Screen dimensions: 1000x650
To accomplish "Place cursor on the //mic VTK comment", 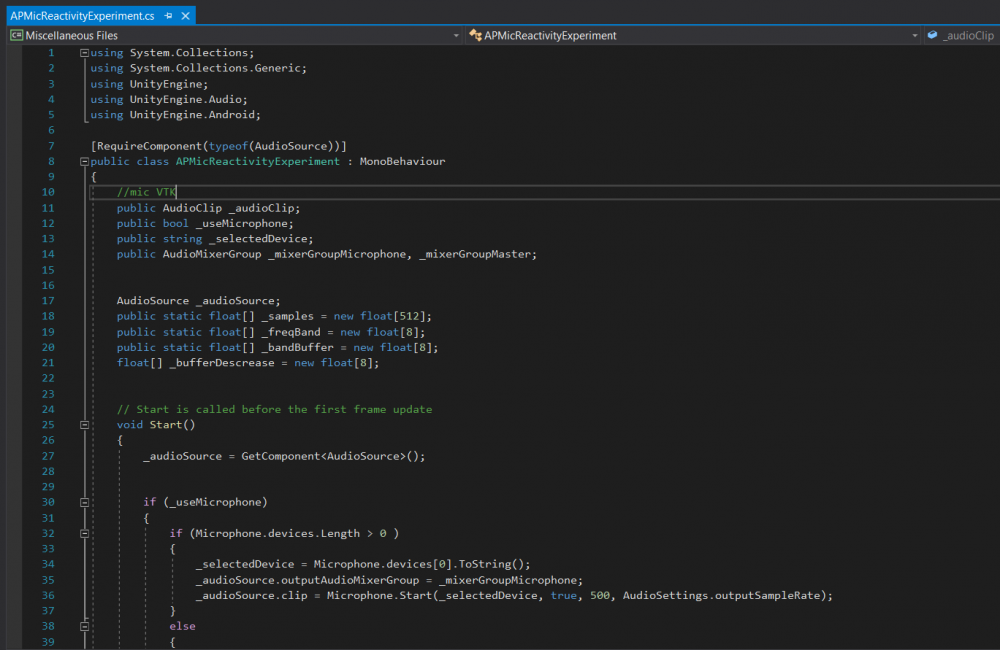I will coord(146,192).
